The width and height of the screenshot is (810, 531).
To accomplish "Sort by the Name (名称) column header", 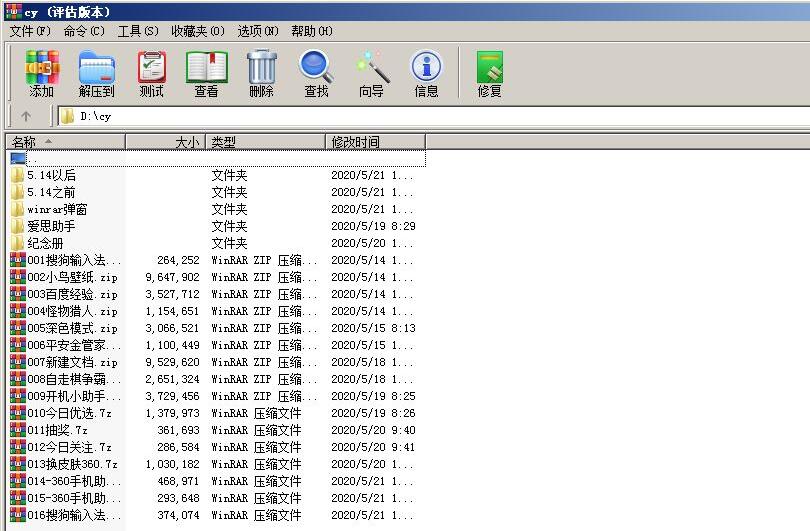I will [x=66, y=142].
